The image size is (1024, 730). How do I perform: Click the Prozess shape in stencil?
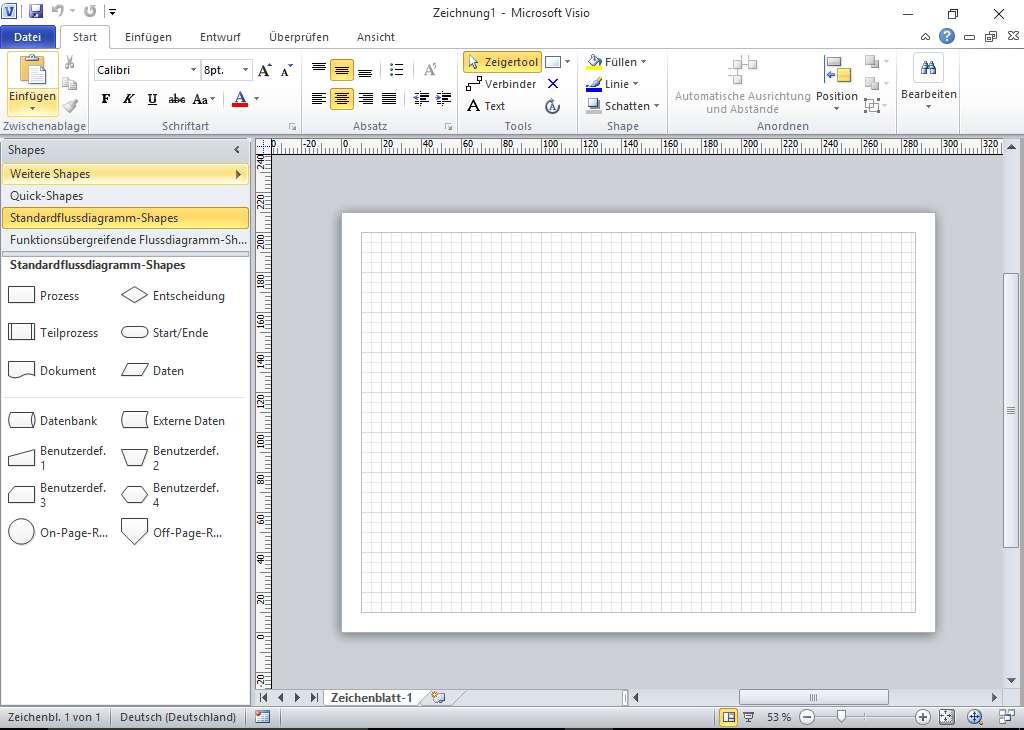point(22,296)
